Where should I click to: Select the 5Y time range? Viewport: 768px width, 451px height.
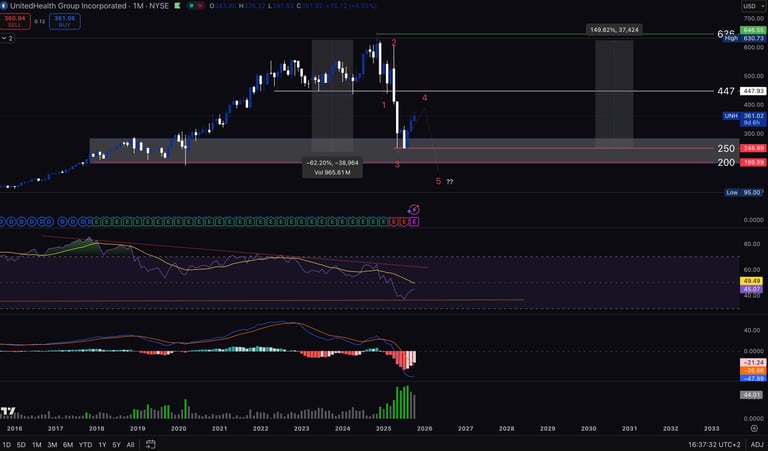[116, 445]
